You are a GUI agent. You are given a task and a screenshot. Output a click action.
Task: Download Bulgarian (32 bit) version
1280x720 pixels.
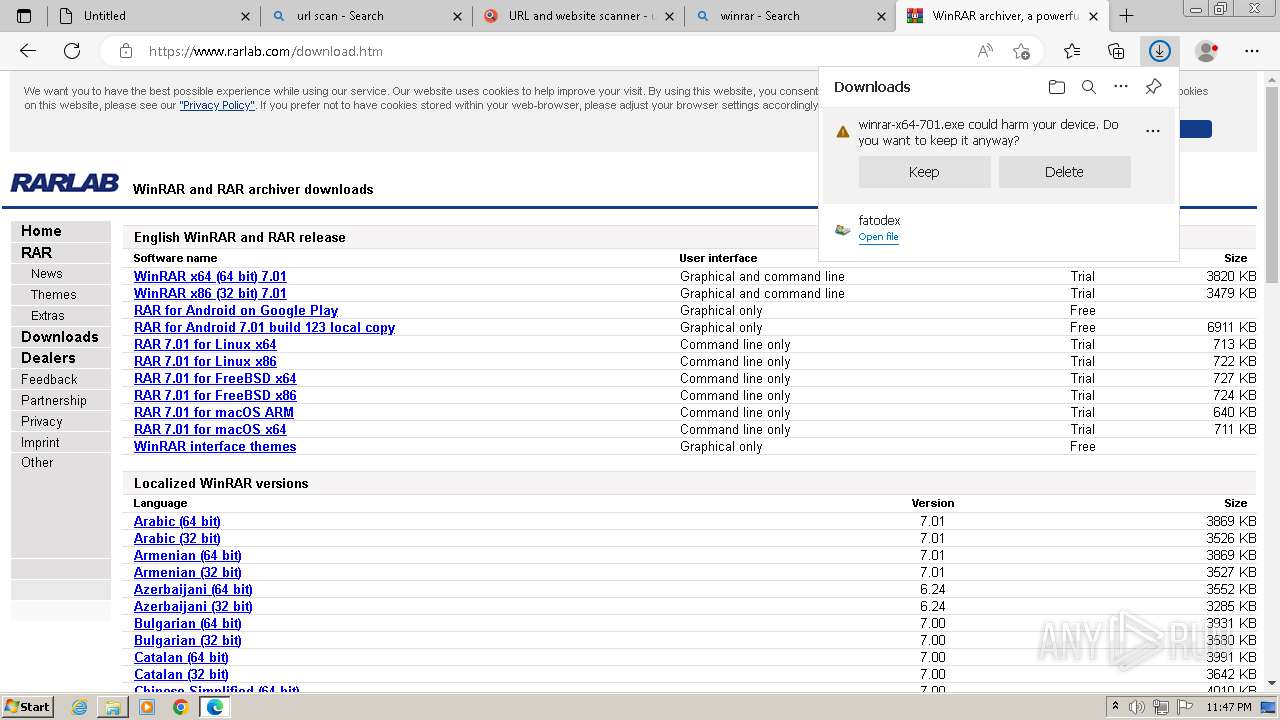187,641
